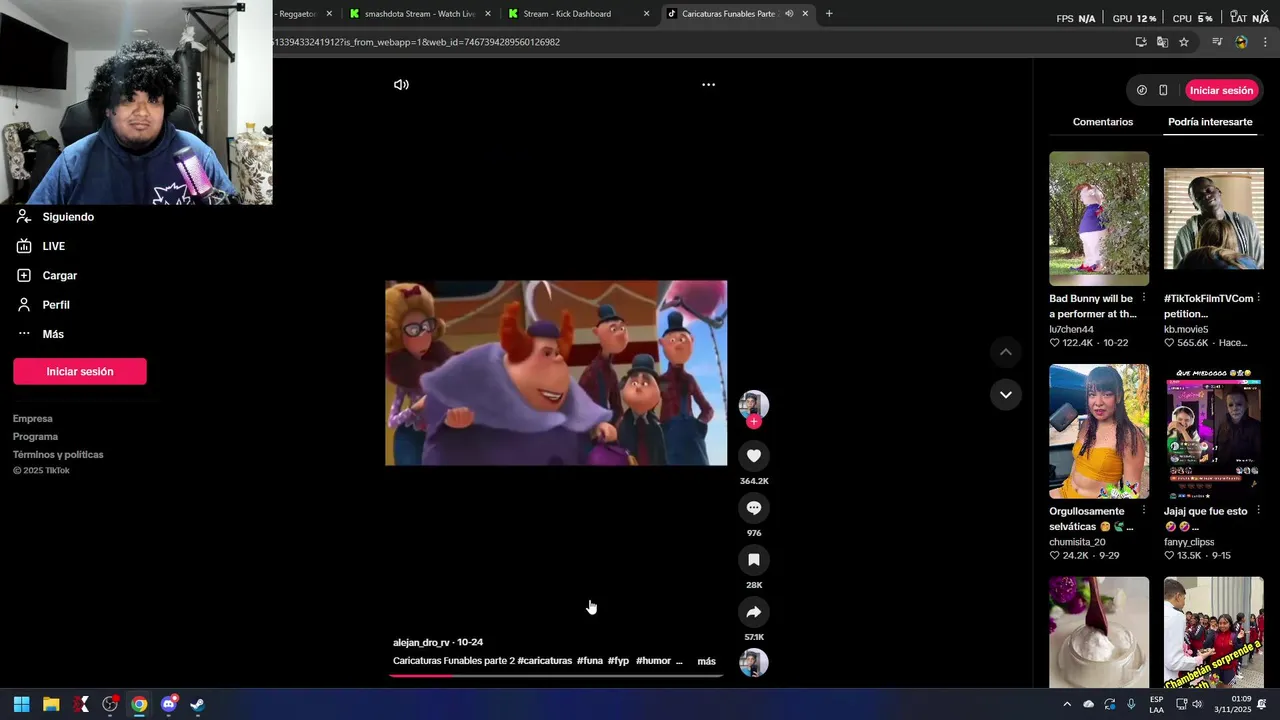Open fanyy_clipss video thumbnail
Screen dimensions: 1280x720
click(1214, 431)
